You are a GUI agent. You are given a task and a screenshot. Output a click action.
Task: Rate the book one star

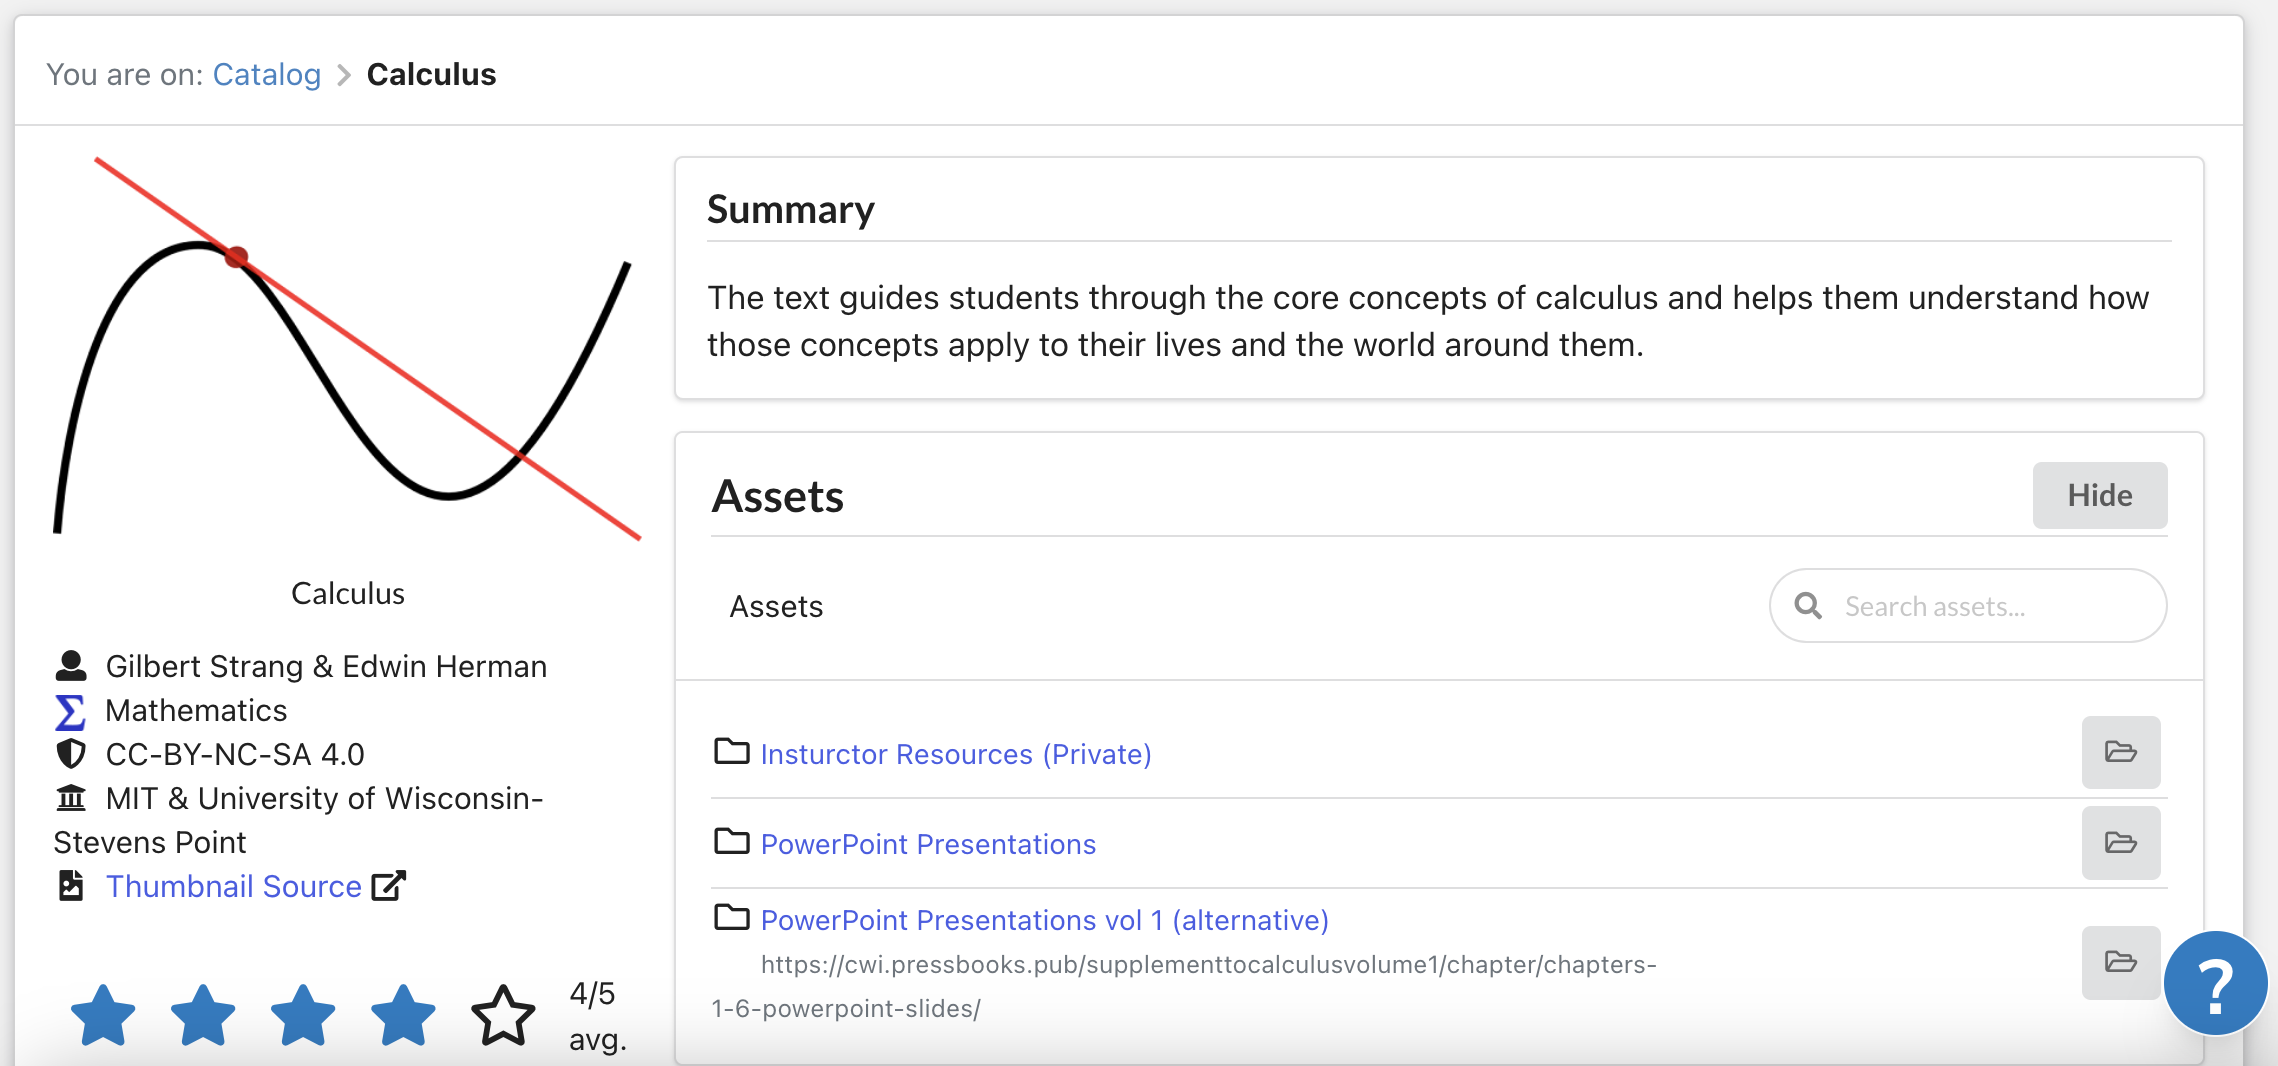pos(103,1015)
